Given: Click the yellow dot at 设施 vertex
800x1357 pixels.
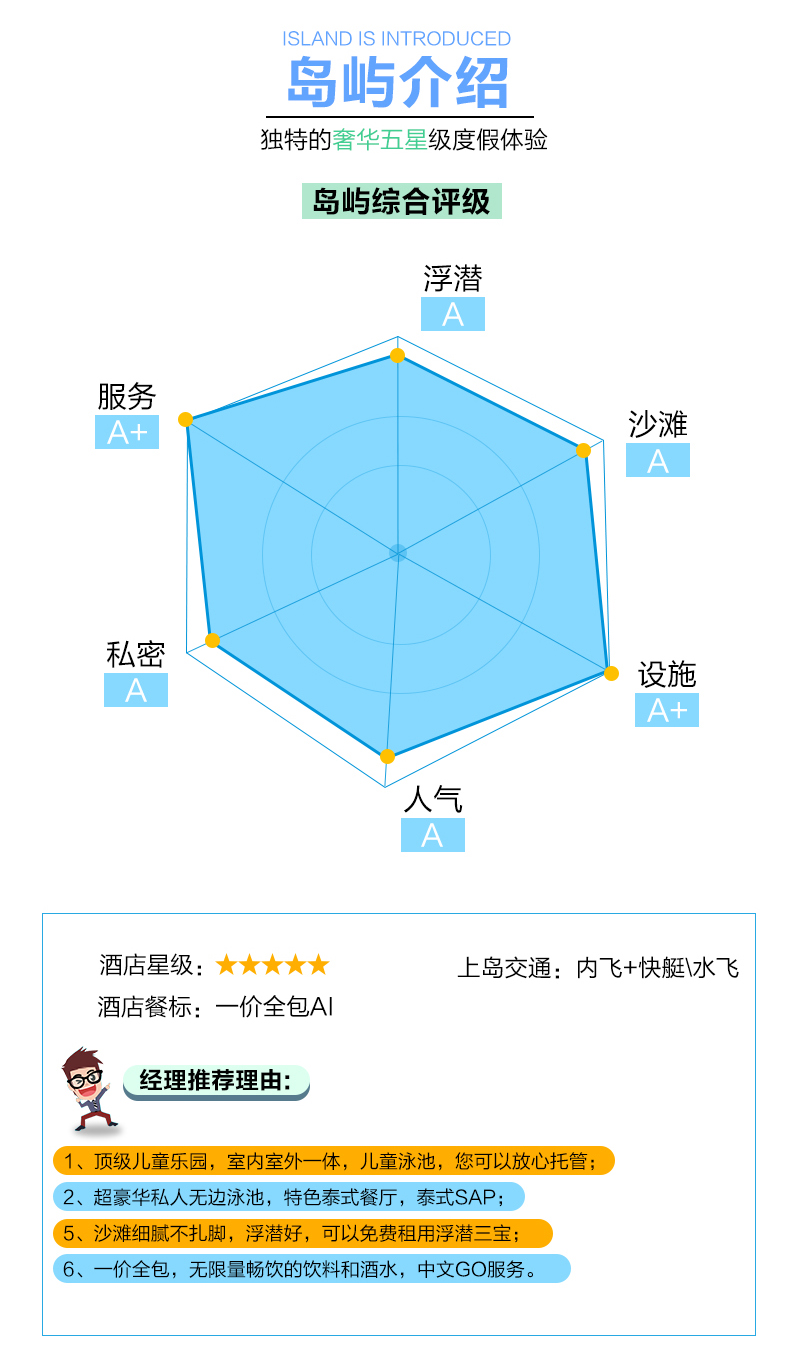Looking at the screenshot, I should (x=611, y=673).
